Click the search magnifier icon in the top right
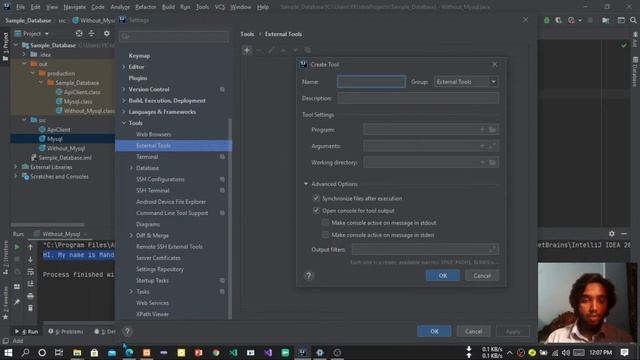The image size is (640, 360). pos(633,20)
